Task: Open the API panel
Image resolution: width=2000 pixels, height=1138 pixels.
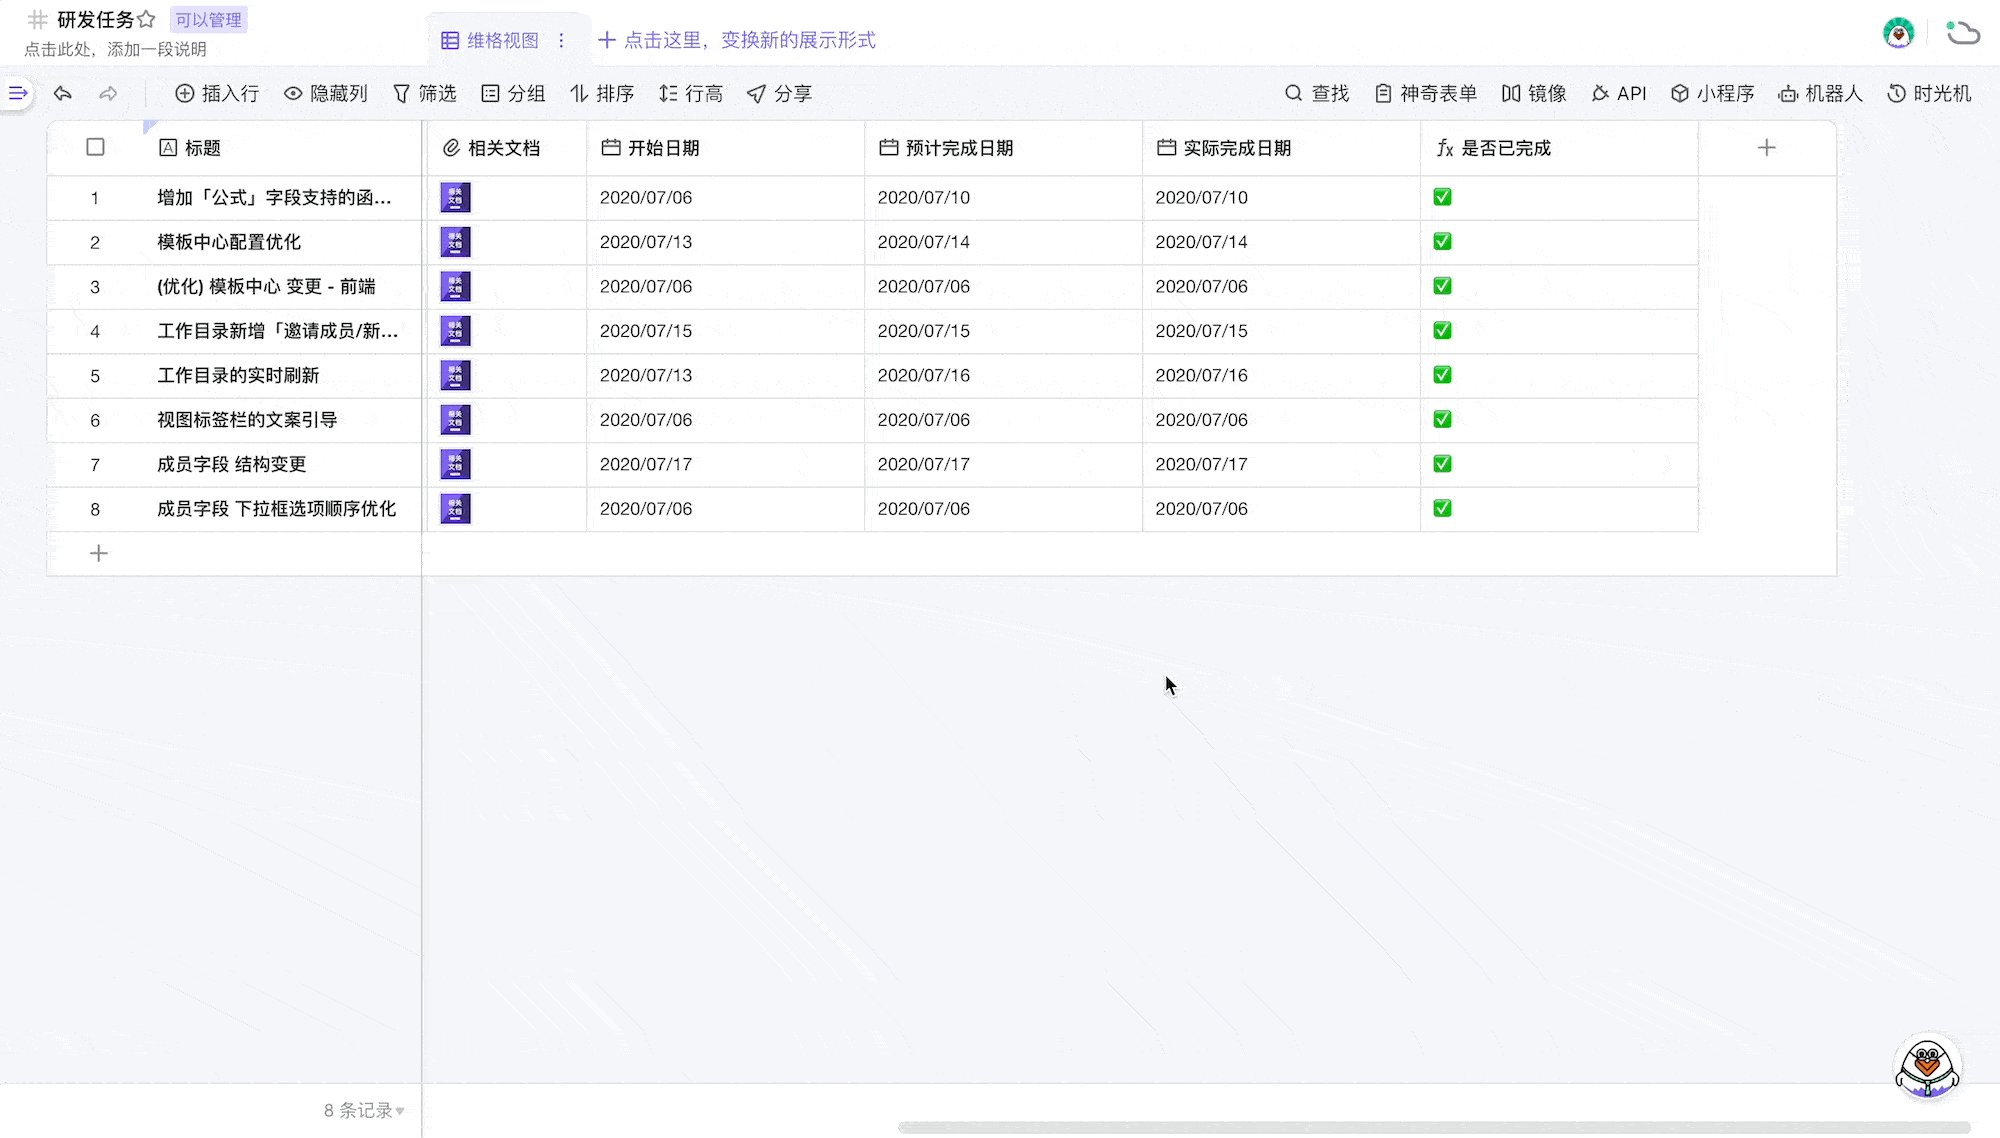Action: coord(1618,93)
